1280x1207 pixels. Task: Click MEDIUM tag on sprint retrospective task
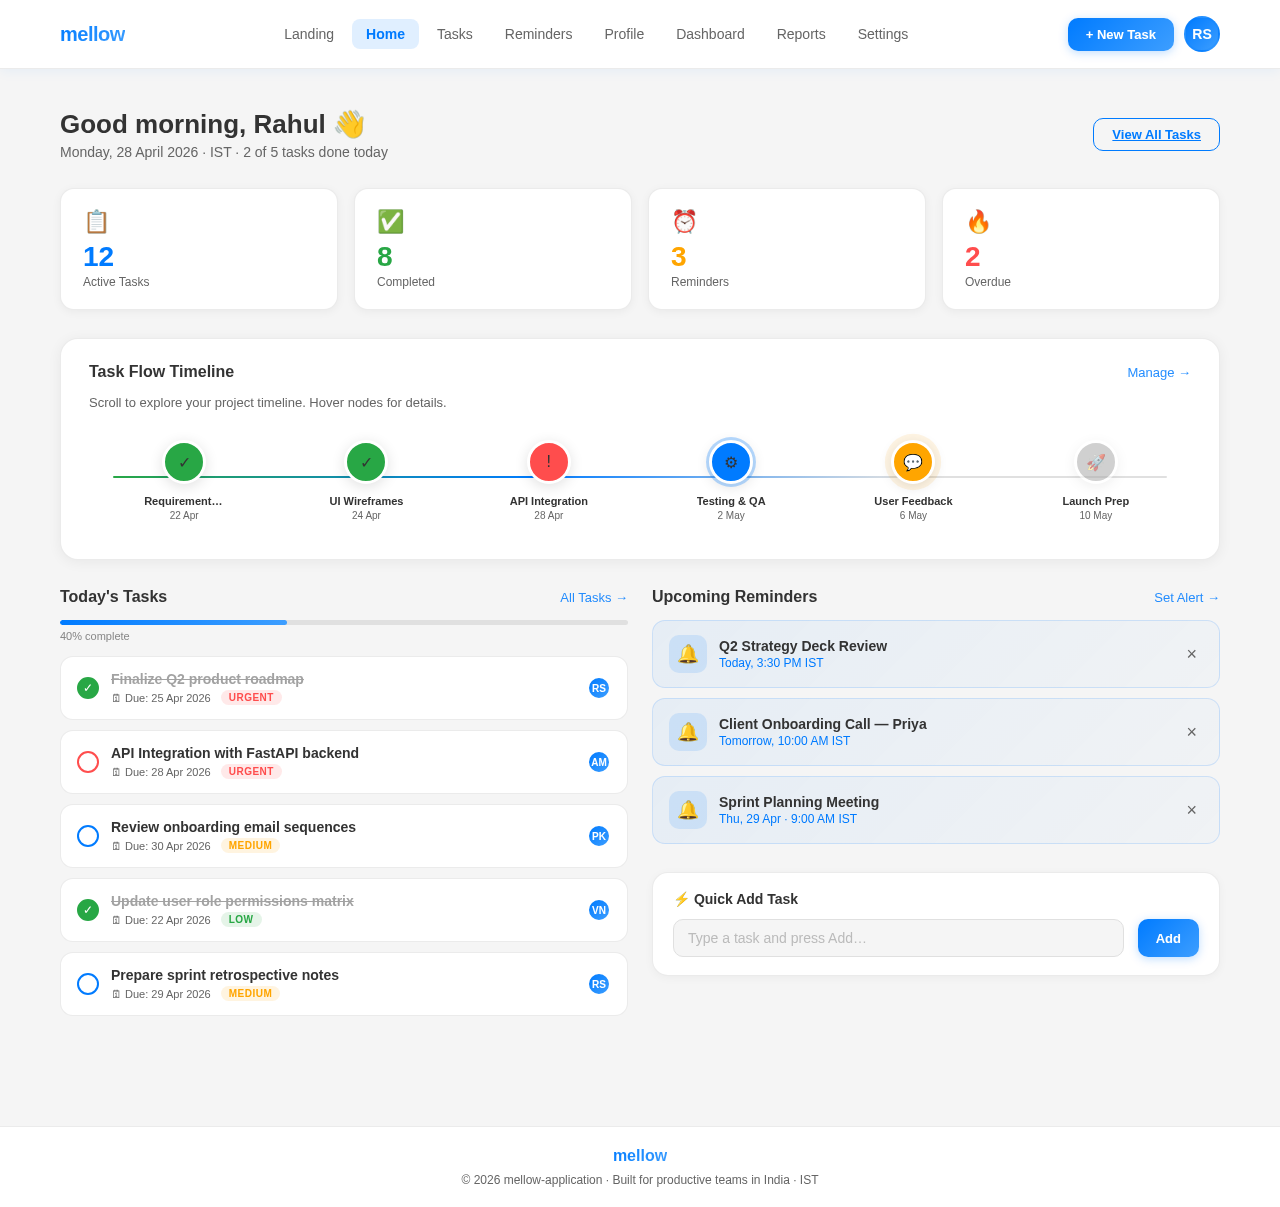(250, 994)
